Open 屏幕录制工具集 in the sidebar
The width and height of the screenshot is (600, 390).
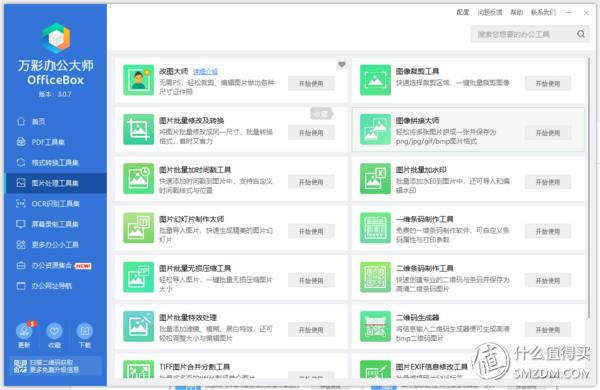click(x=55, y=224)
